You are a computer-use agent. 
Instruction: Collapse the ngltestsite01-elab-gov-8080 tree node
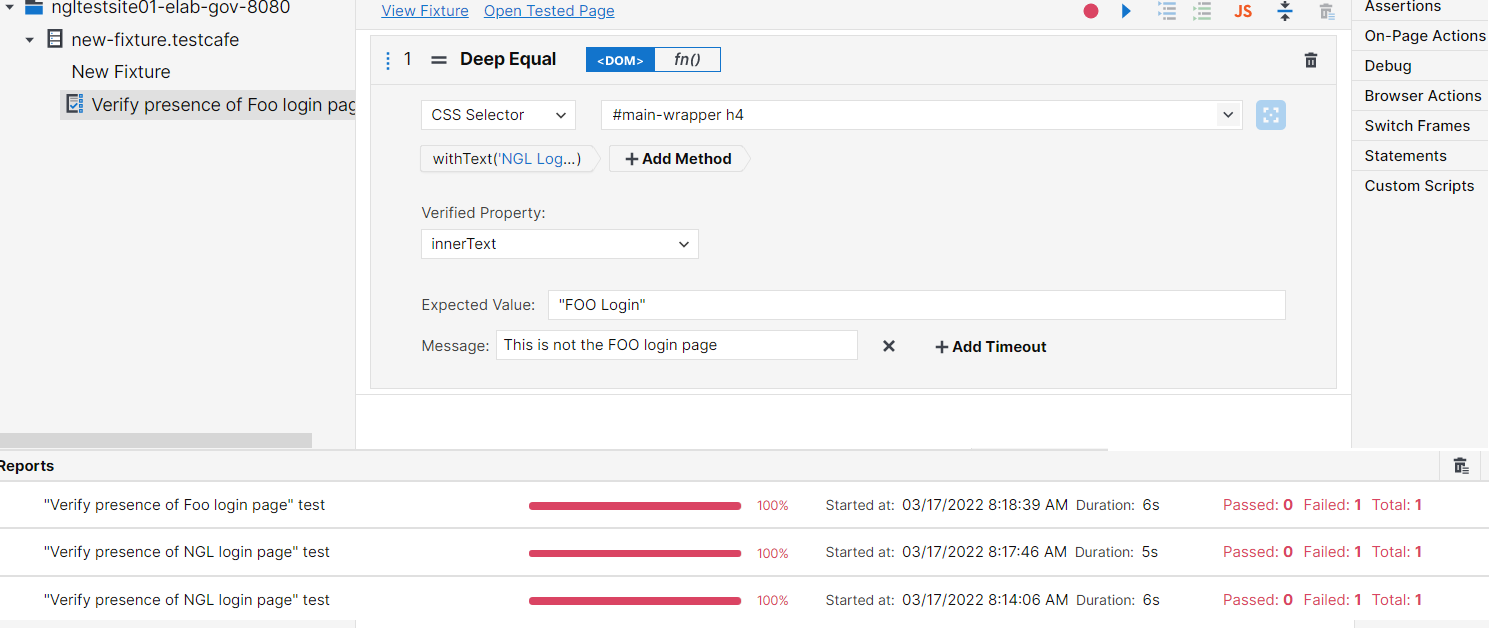[9, 8]
